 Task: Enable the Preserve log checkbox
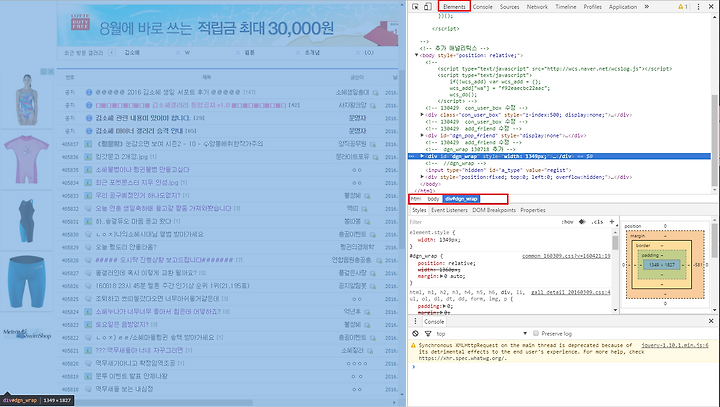tap(535, 334)
